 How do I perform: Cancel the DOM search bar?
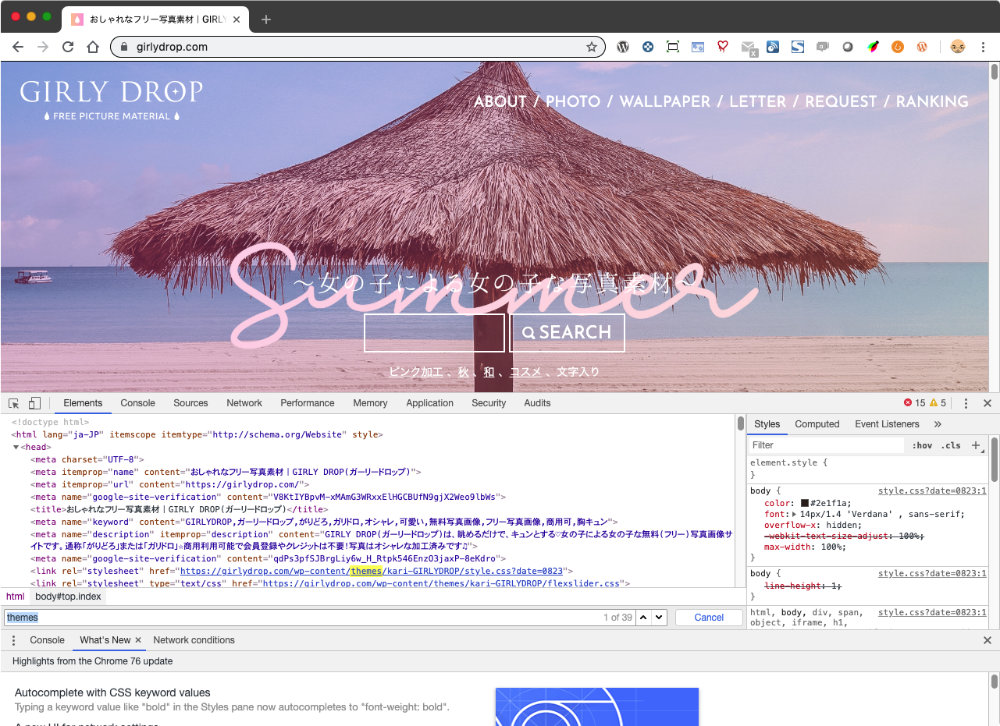(709, 618)
